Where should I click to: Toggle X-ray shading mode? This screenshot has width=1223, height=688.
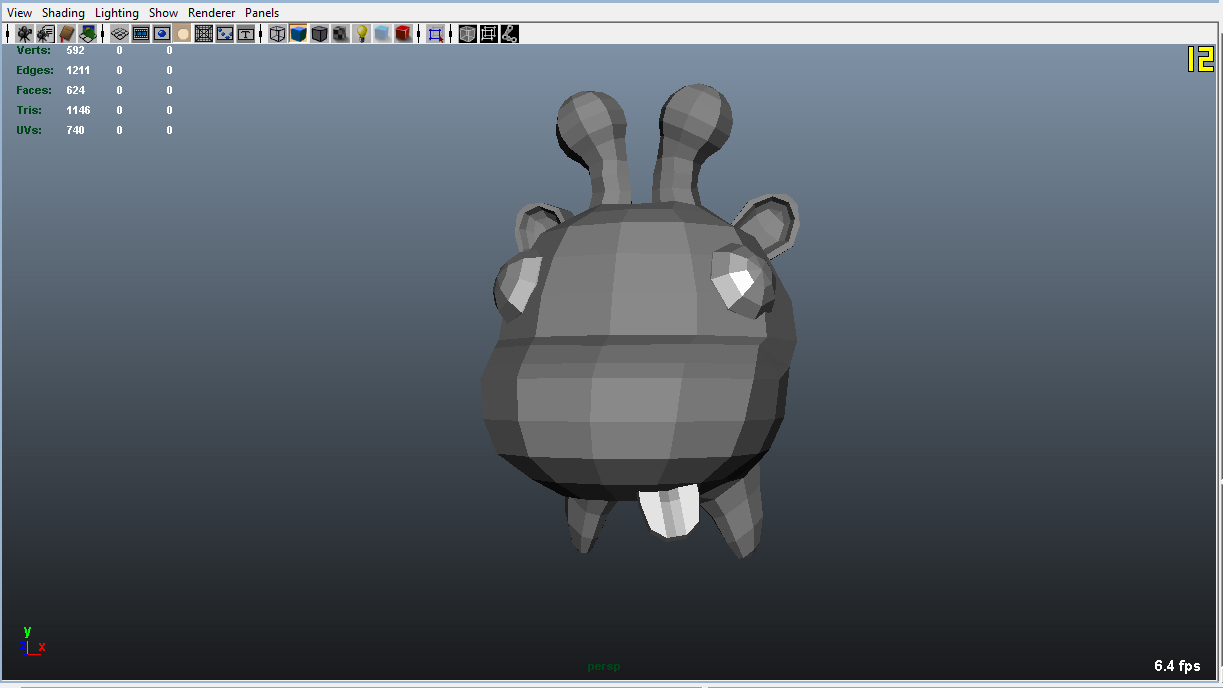466,33
